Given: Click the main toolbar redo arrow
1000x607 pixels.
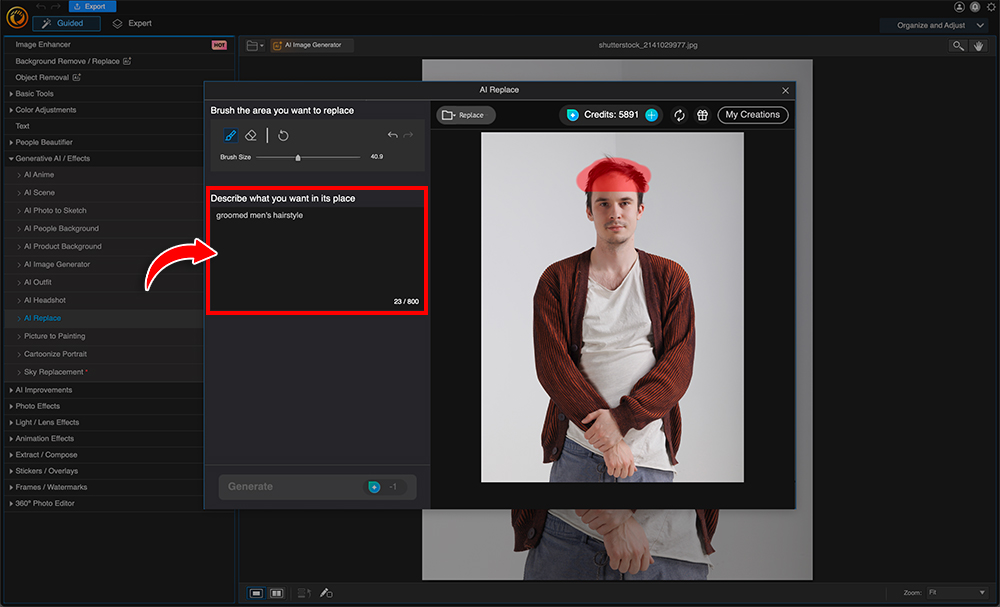Looking at the screenshot, I should pyautogui.click(x=56, y=6).
